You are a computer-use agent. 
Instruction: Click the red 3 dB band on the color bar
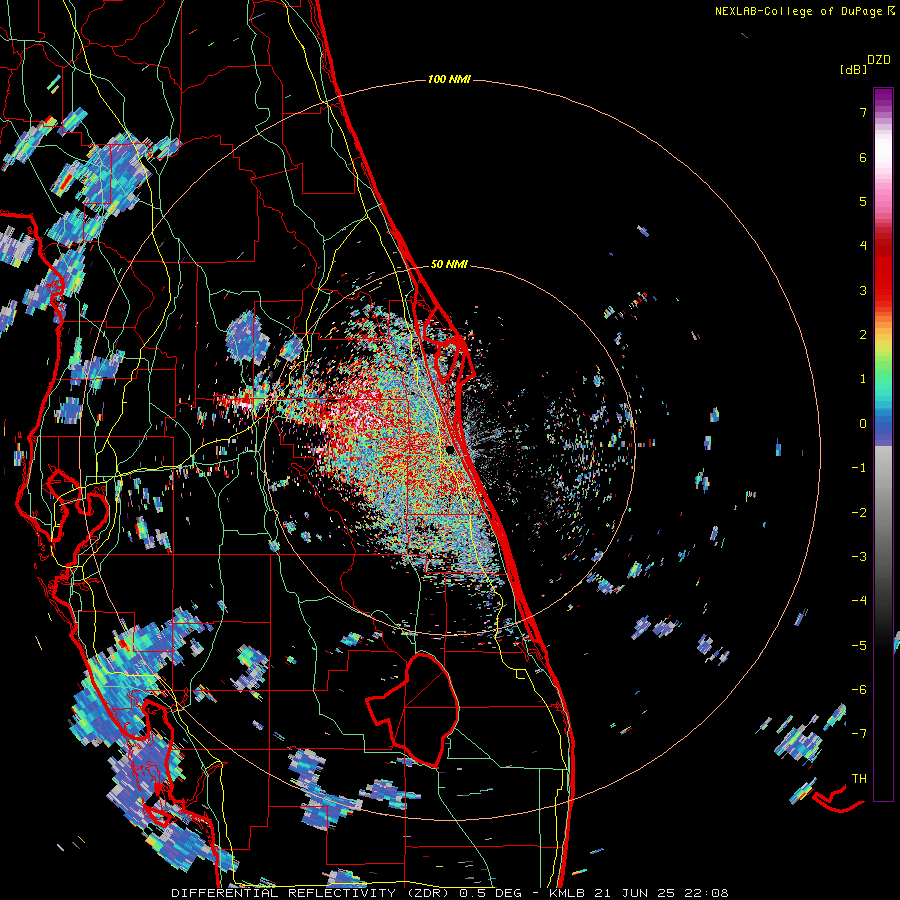click(x=883, y=290)
